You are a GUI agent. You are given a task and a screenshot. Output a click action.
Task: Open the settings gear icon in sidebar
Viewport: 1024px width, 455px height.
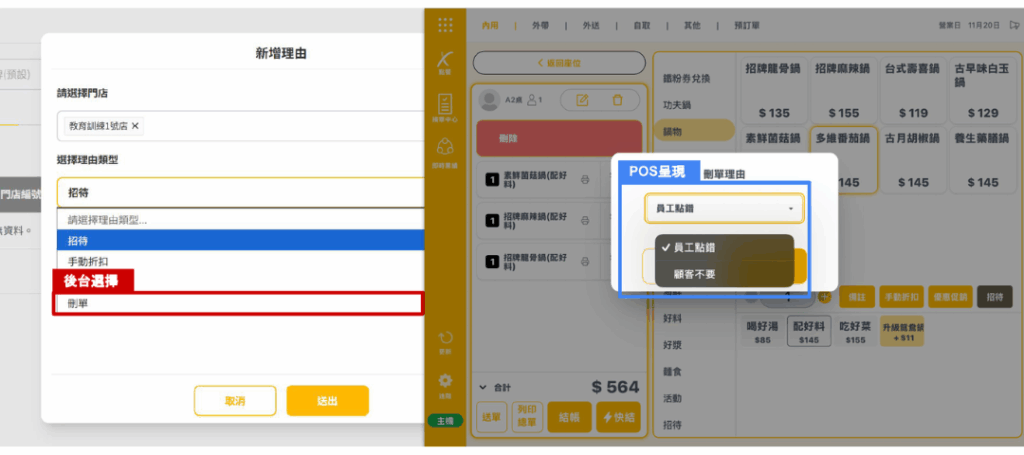(x=445, y=384)
